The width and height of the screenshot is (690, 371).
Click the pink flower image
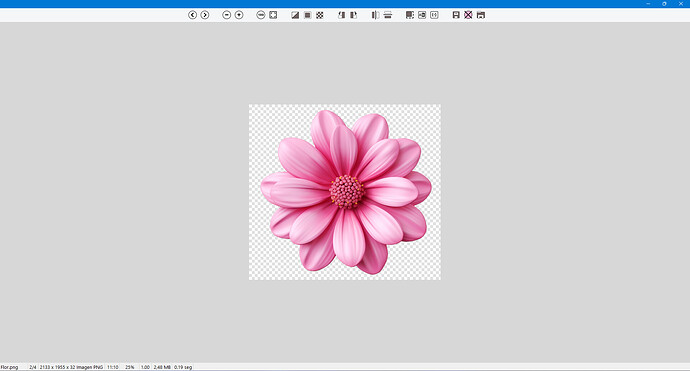click(345, 192)
